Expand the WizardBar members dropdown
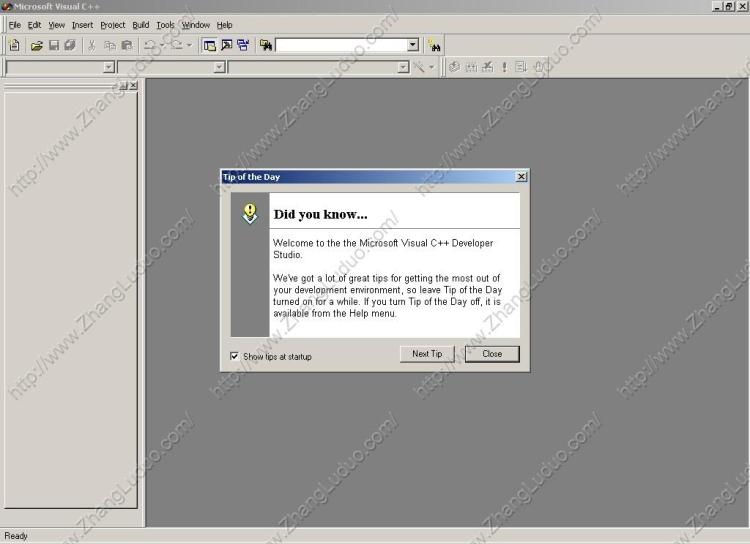The image size is (750, 544). pyautogui.click(x=403, y=67)
